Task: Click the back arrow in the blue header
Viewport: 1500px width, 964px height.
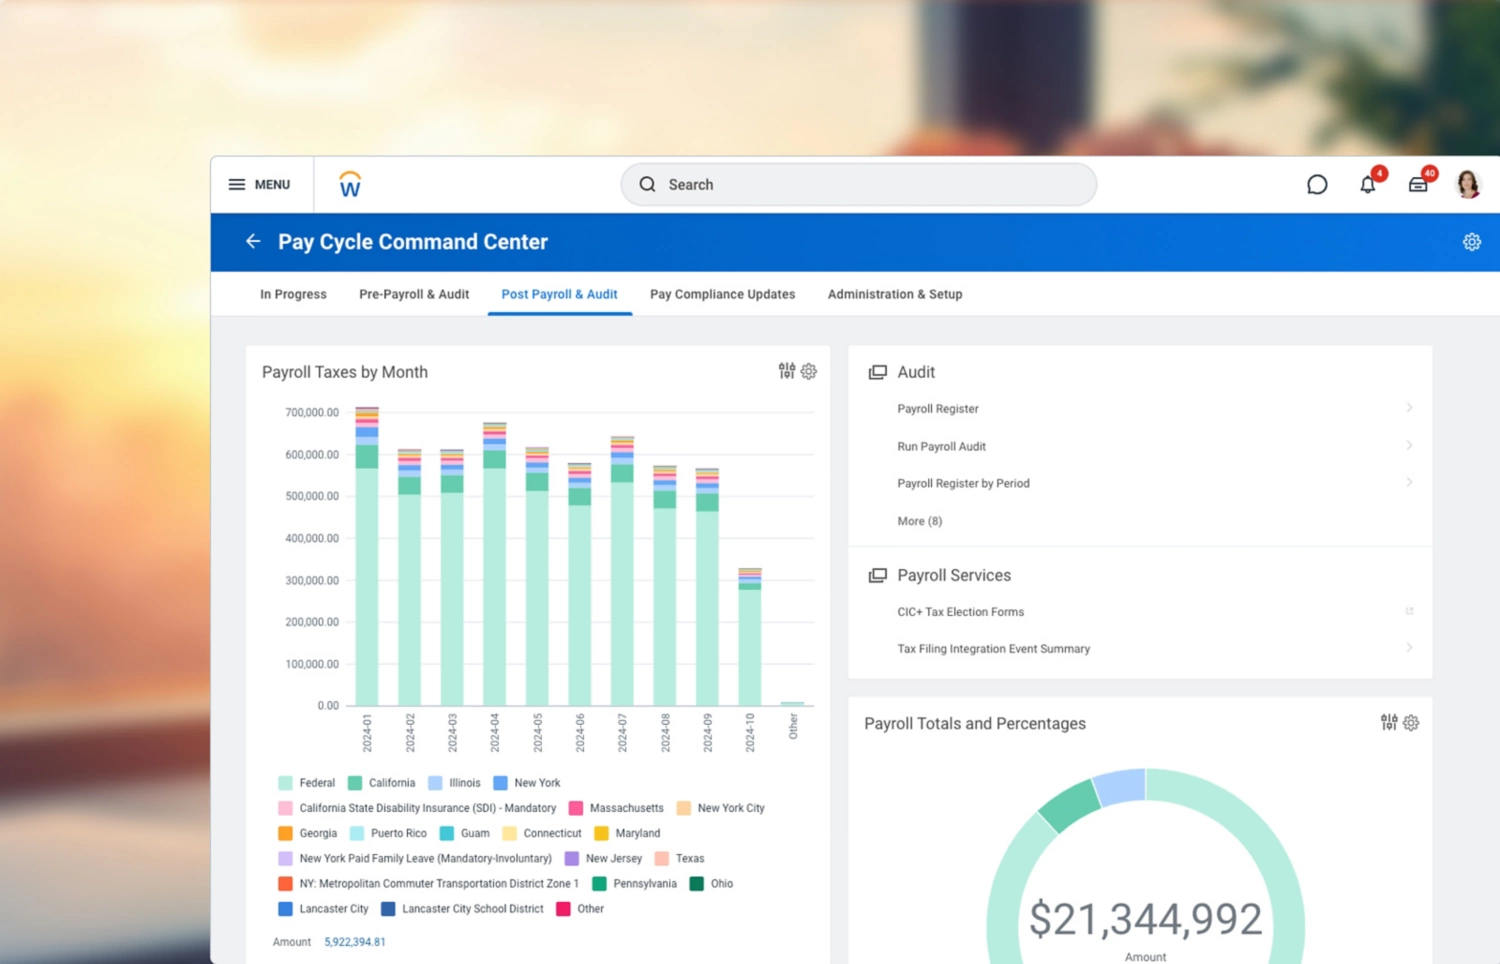Action: [x=253, y=241]
